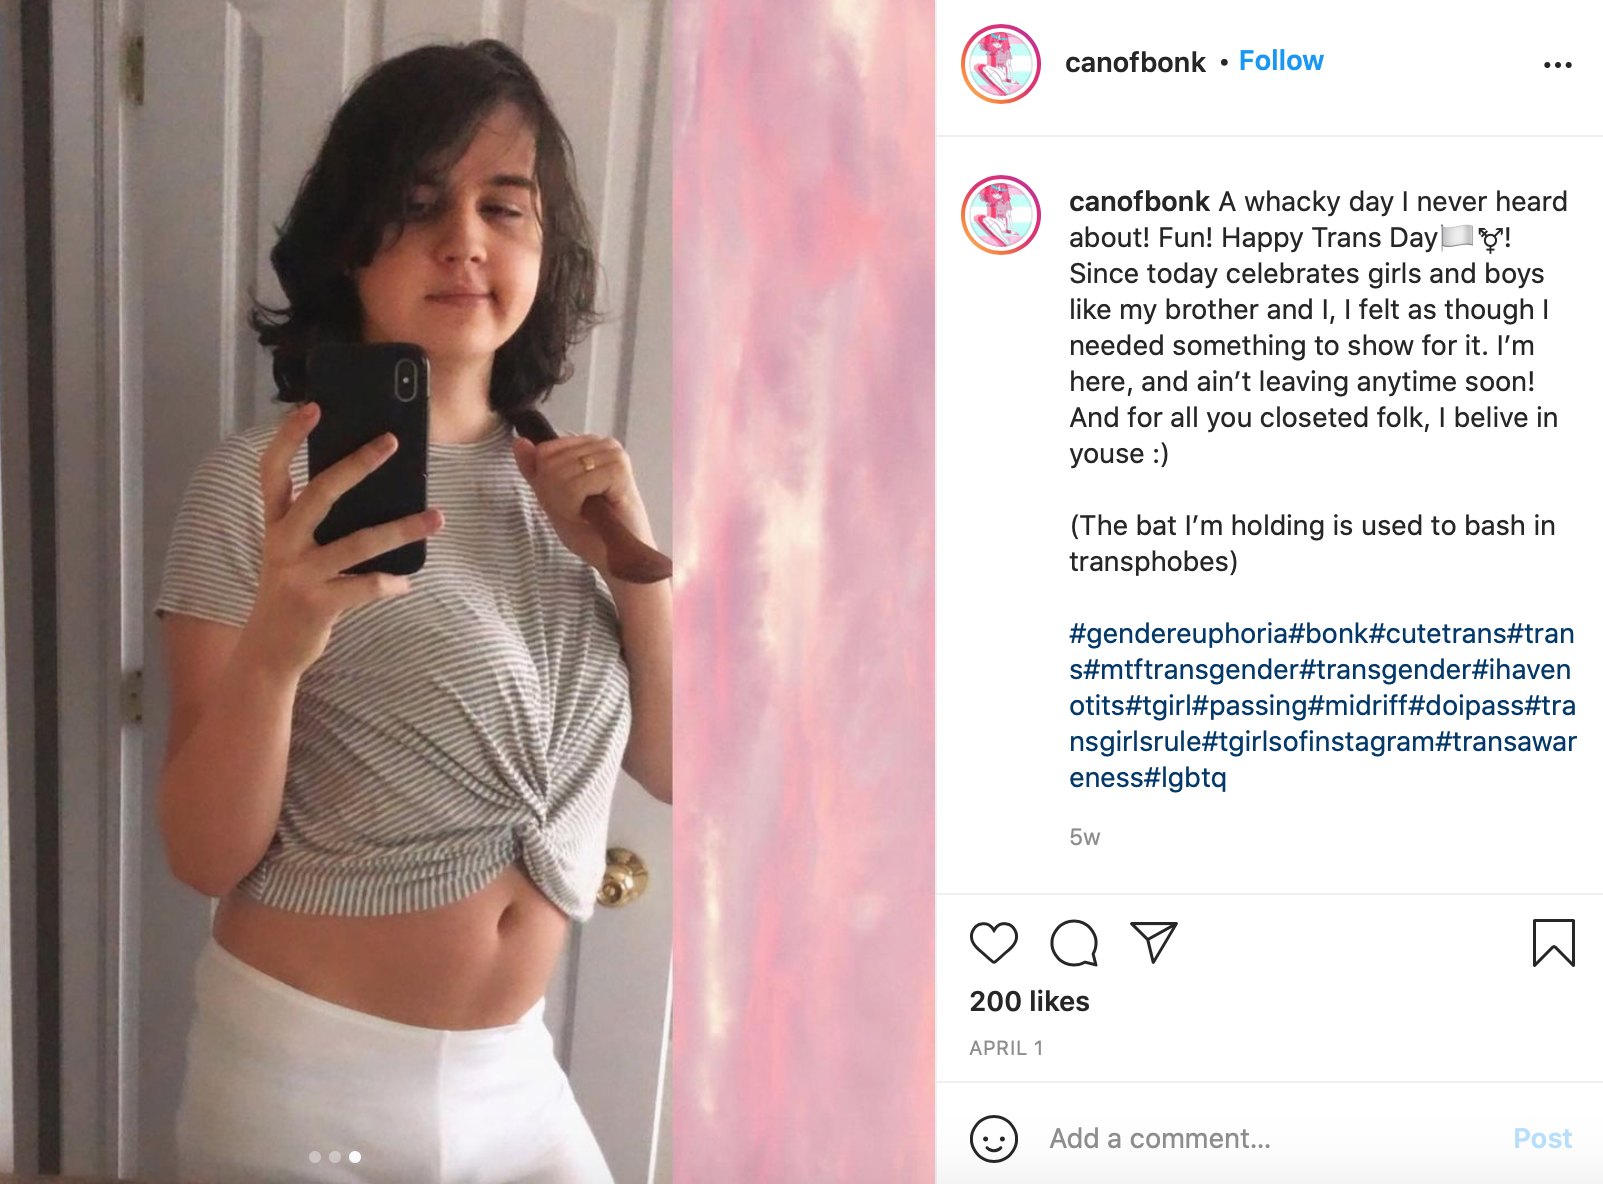This screenshot has height=1184, width=1603.
Task: Save post with bookmark icon
Action: click(x=1553, y=943)
